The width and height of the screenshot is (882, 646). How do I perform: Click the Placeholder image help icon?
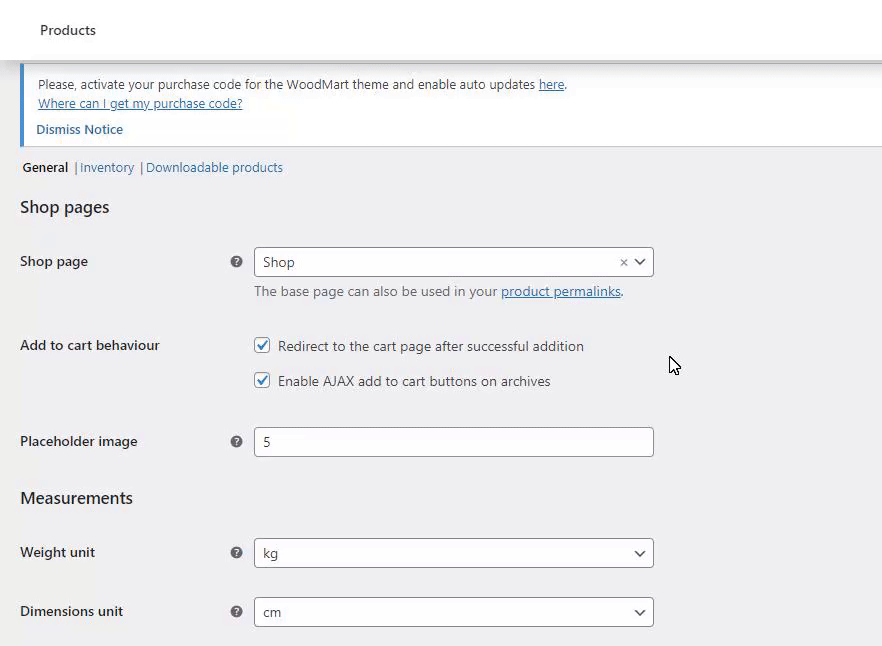pos(236,442)
